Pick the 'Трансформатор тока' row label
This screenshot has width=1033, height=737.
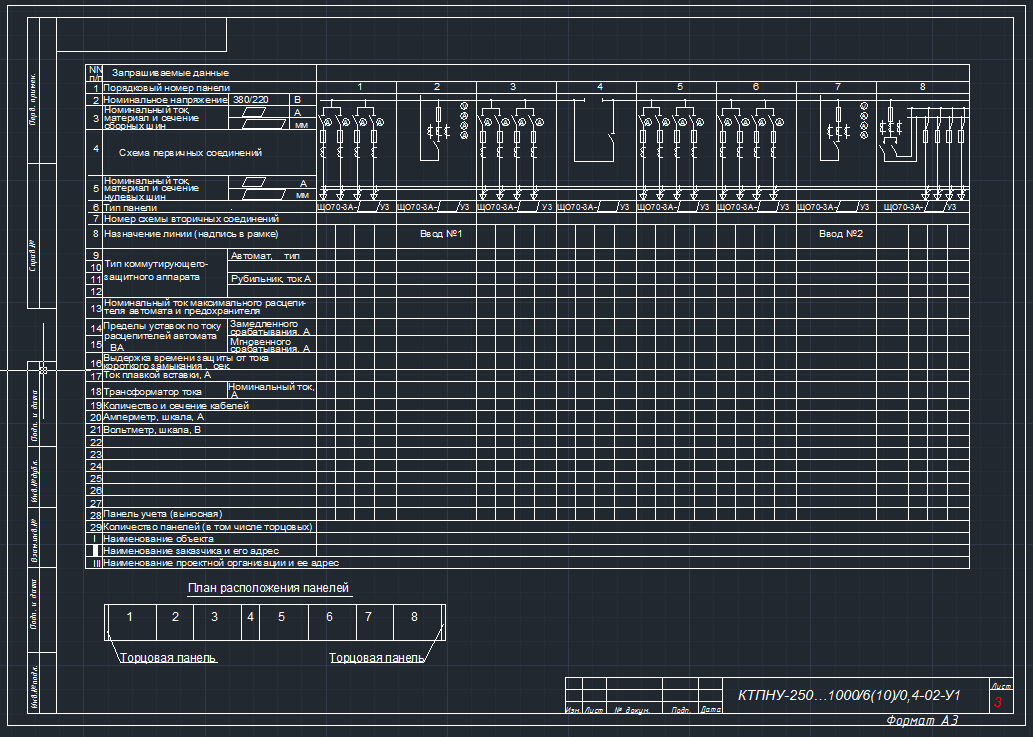(153, 392)
